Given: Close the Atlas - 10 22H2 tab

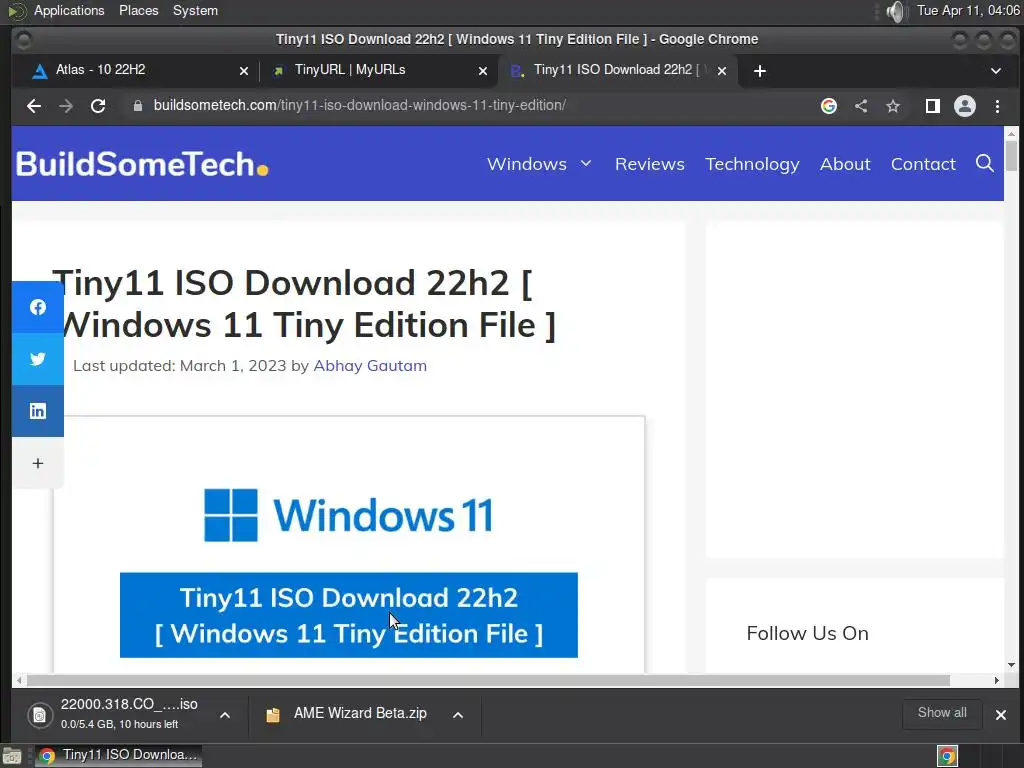Looking at the screenshot, I should coord(244,71).
